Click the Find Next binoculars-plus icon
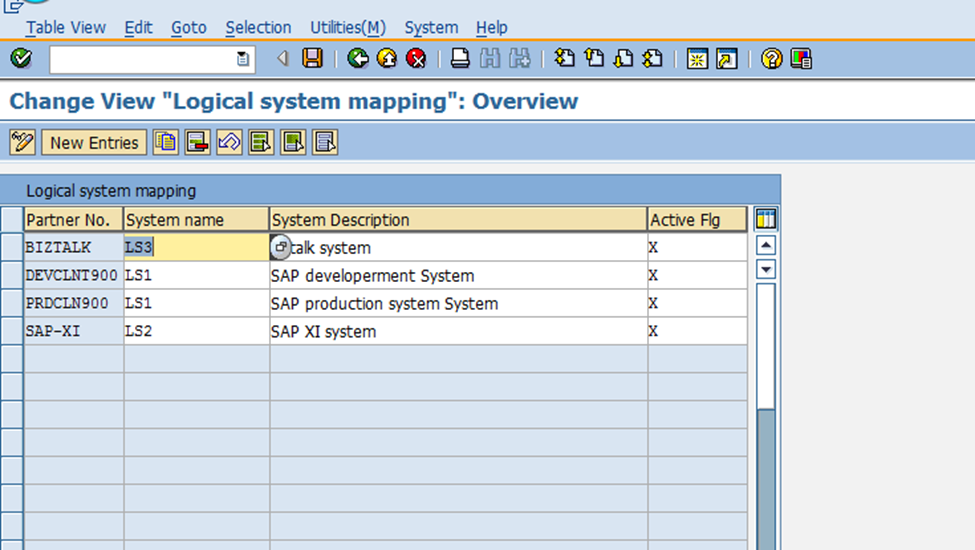The width and height of the screenshot is (975, 550). (x=520, y=59)
